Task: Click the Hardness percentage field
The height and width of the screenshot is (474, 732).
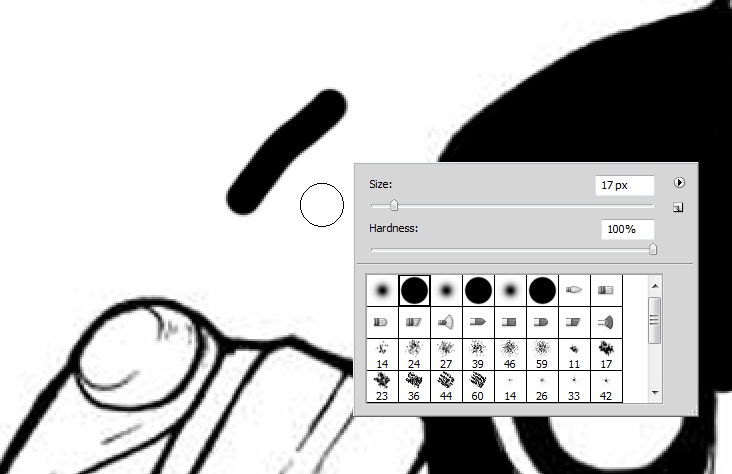Action: tap(627, 229)
